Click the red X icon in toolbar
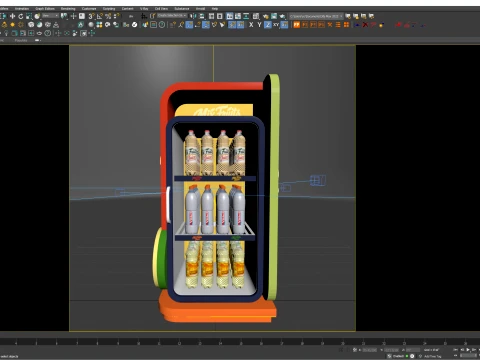 pos(365,25)
